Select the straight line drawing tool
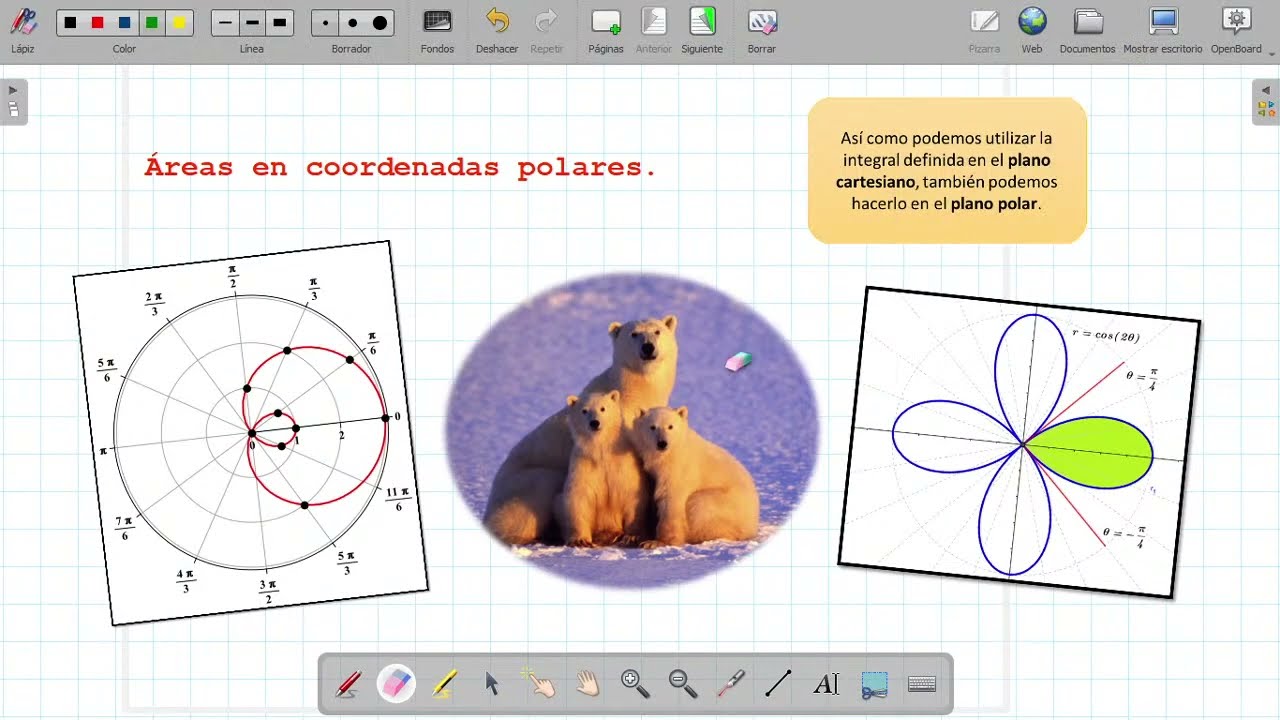Screen dimensions: 1280x720 tap(778, 684)
